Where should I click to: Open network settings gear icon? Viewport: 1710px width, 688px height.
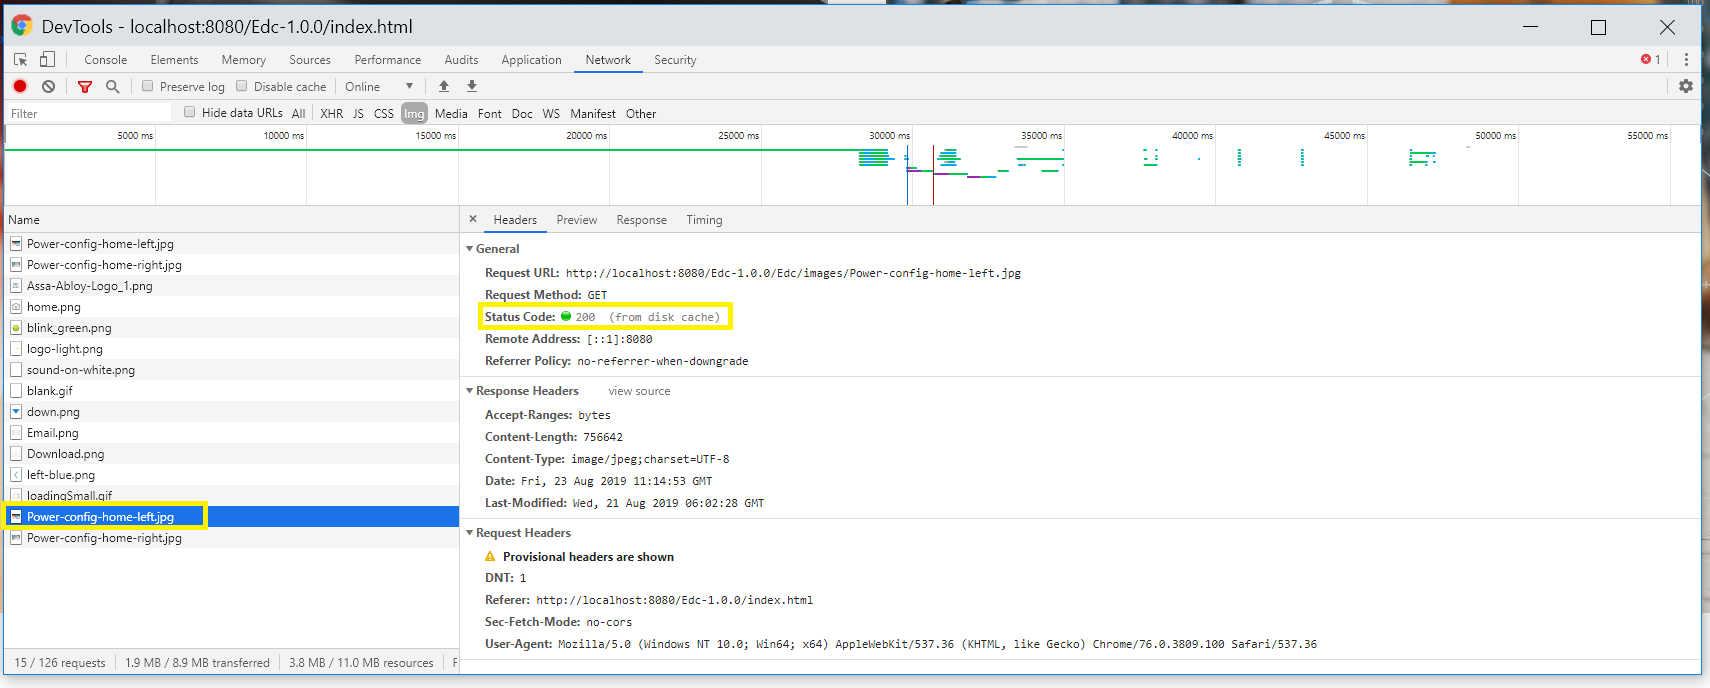[x=1686, y=87]
